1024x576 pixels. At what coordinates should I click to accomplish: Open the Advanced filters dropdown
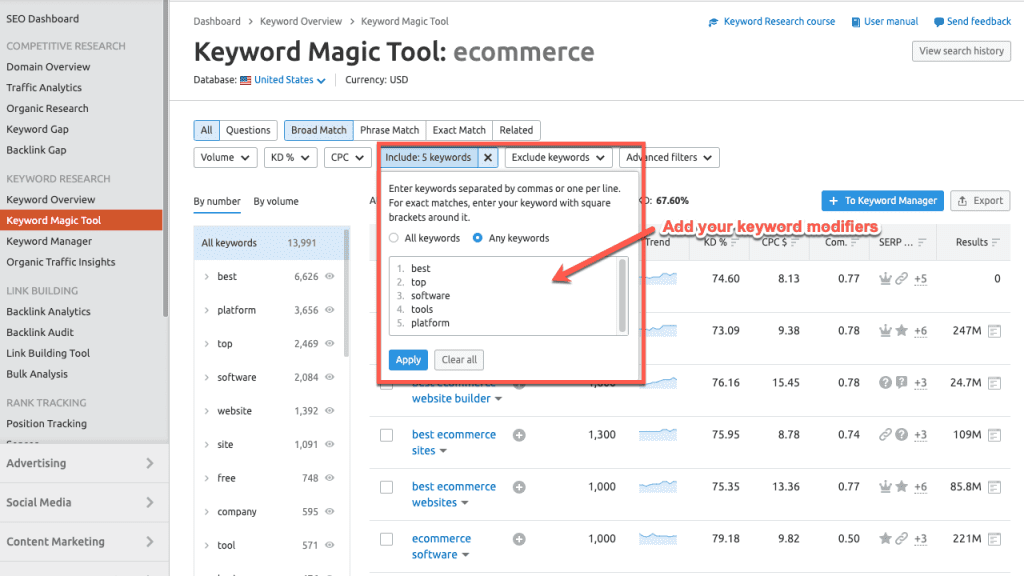pos(668,158)
